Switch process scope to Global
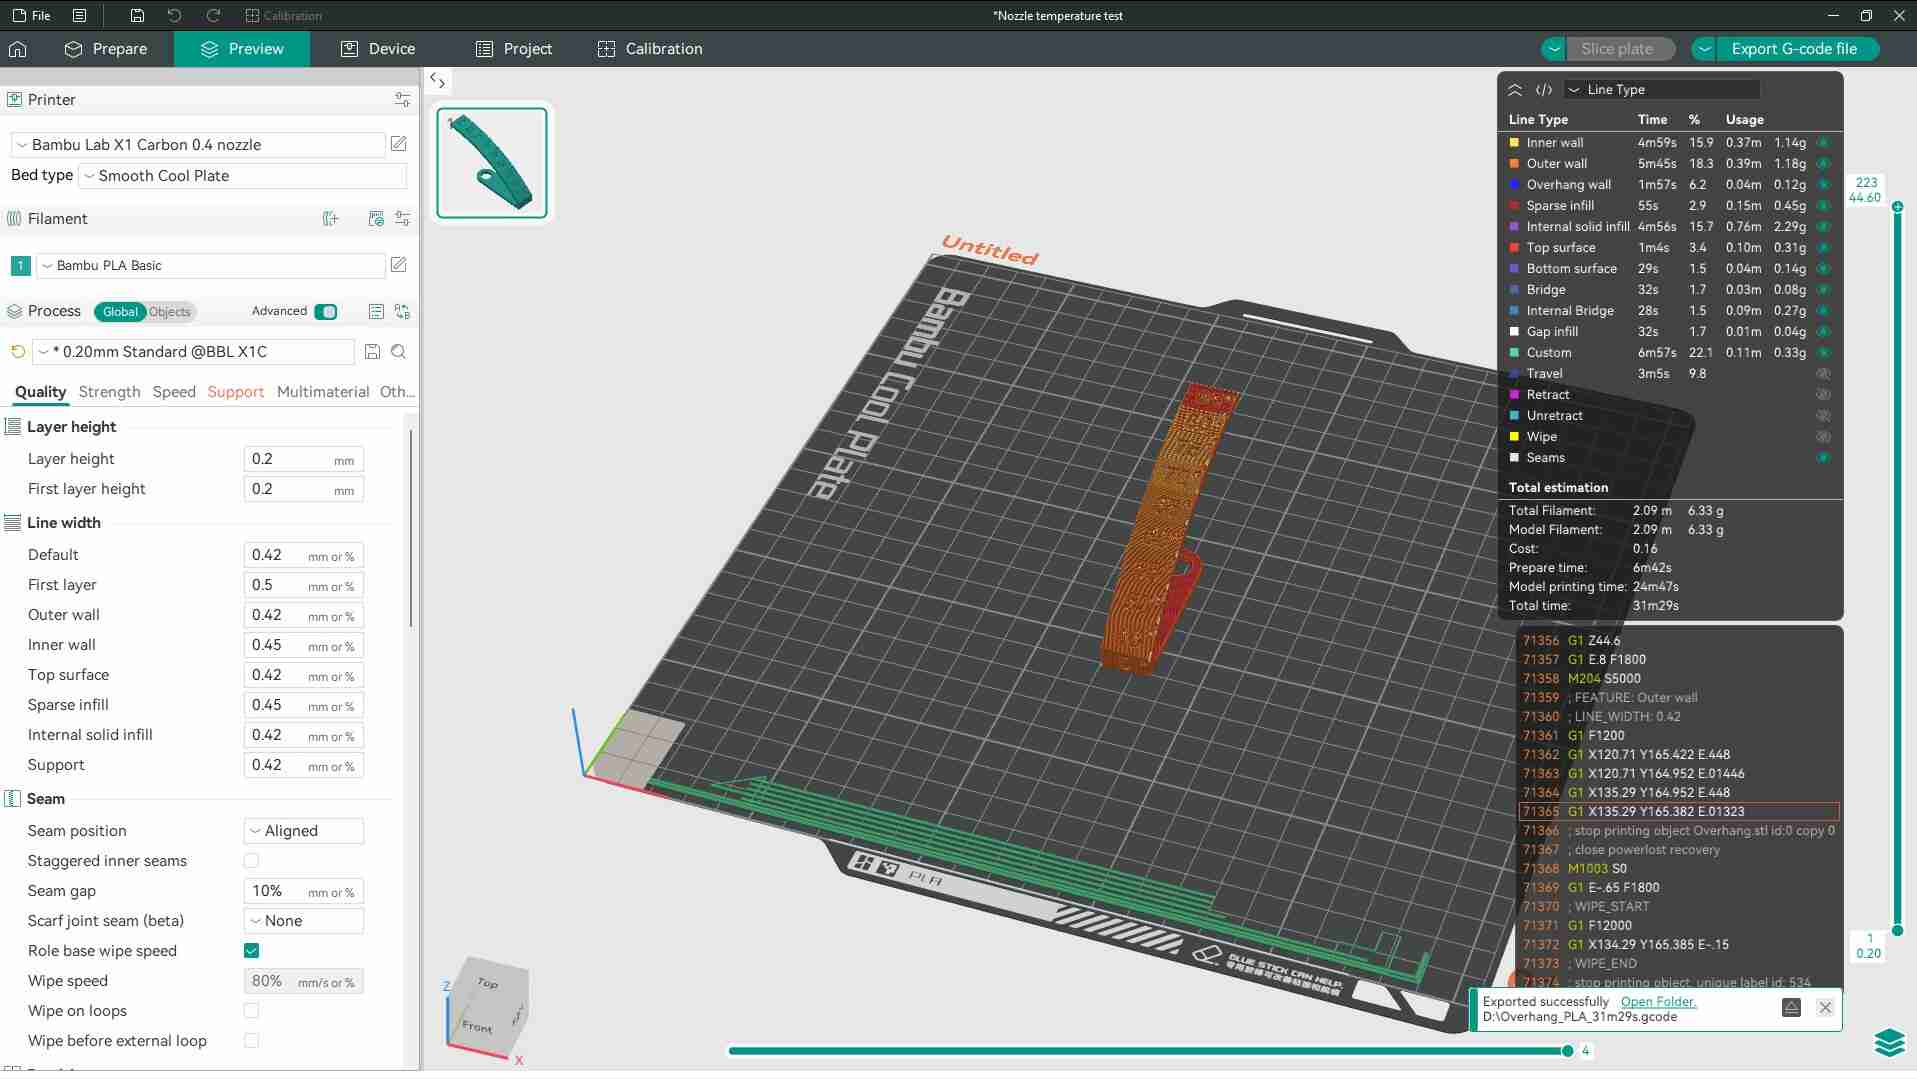Image resolution: width=1917 pixels, height=1079 pixels. [x=120, y=312]
